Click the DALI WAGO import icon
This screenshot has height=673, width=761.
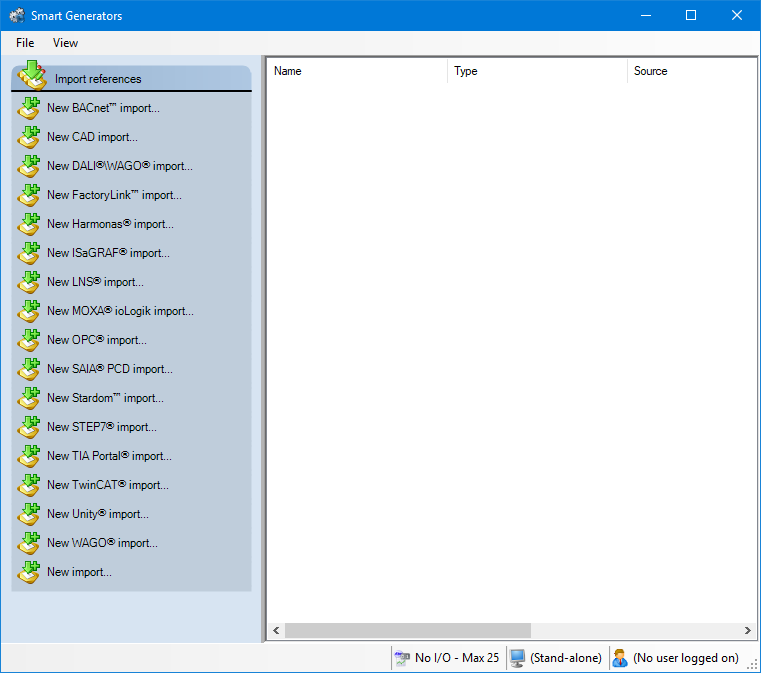(x=29, y=166)
